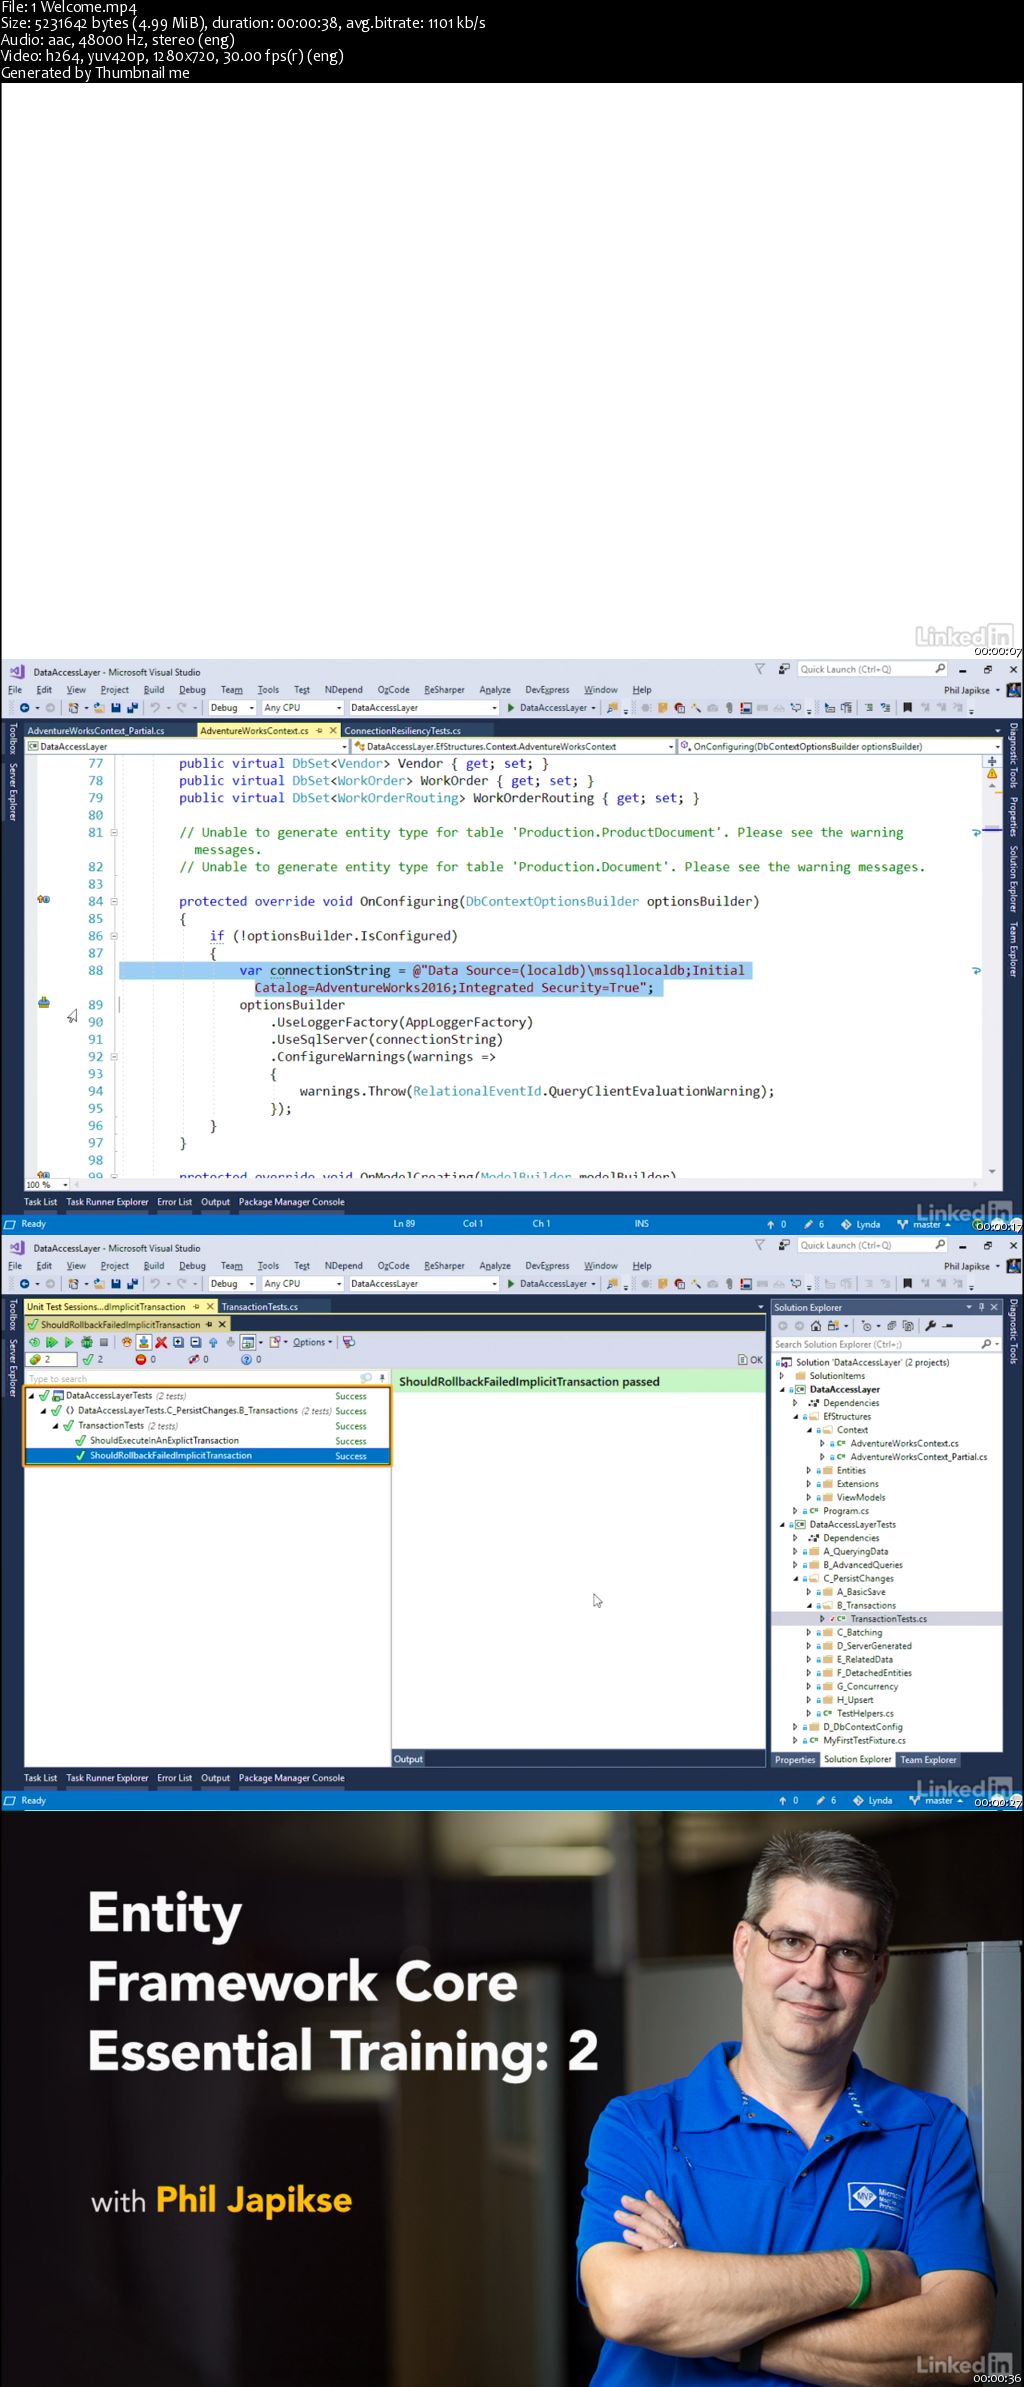
Task: Click Collapse All icon in Solution Explorer toolbar
Action: [x=892, y=1325]
